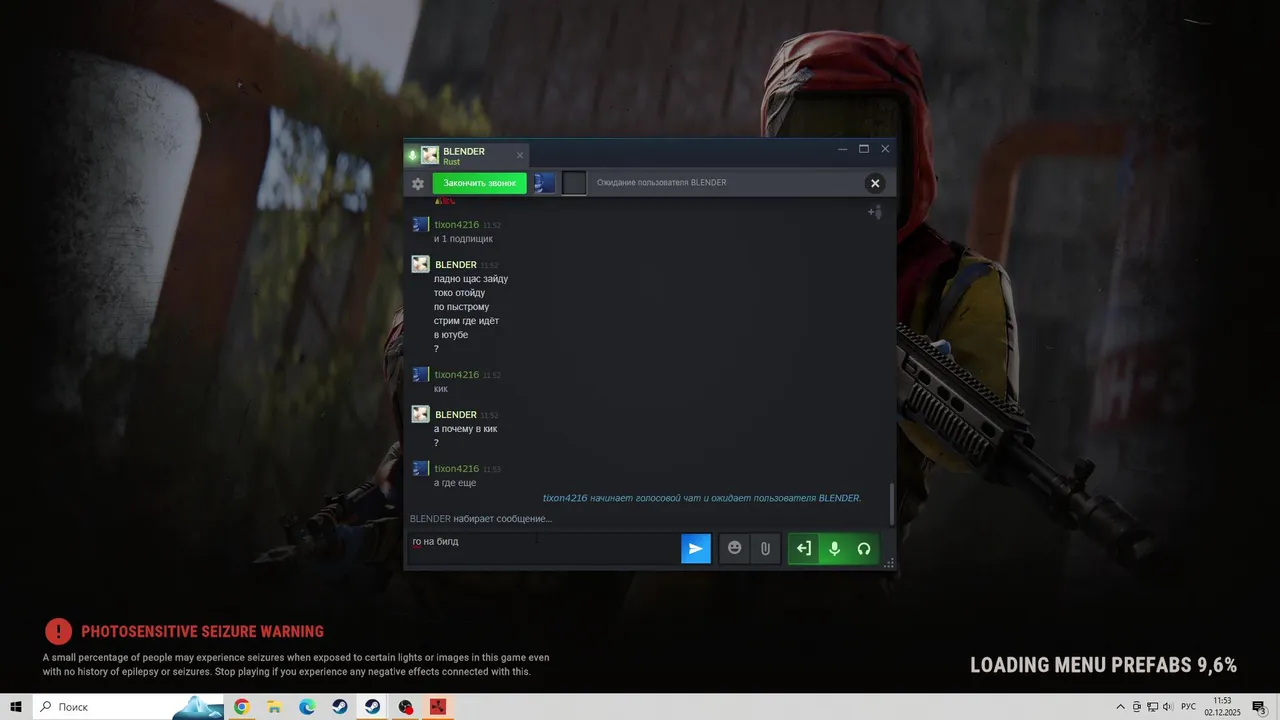Maximize the Steam chat window
This screenshot has width=1280, height=720.
[x=864, y=149]
